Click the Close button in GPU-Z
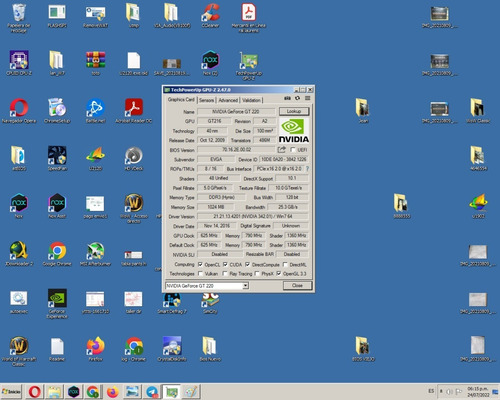 coord(297,286)
